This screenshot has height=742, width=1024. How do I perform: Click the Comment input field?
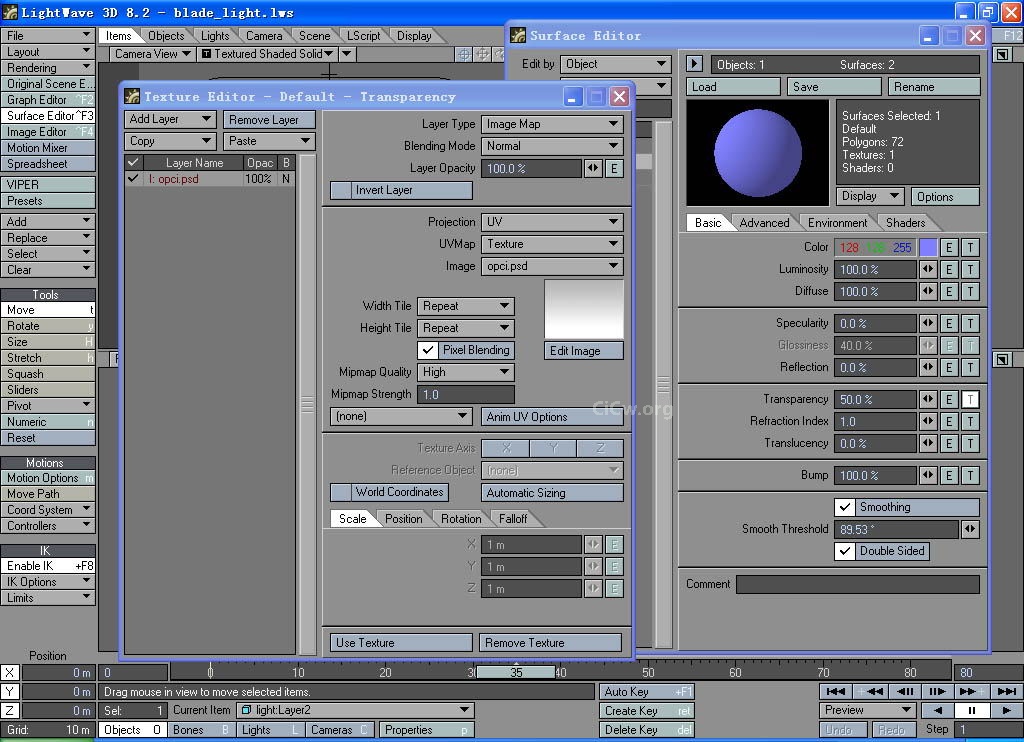(x=857, y=585)
